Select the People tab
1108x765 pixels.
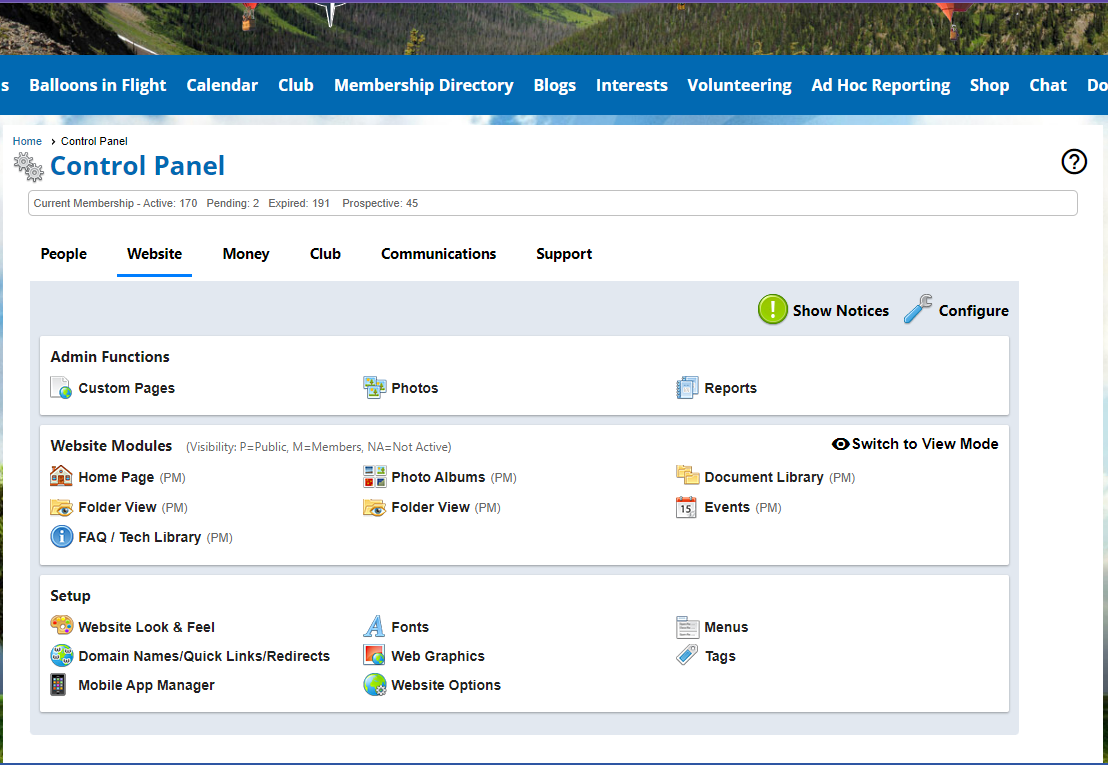64,254
